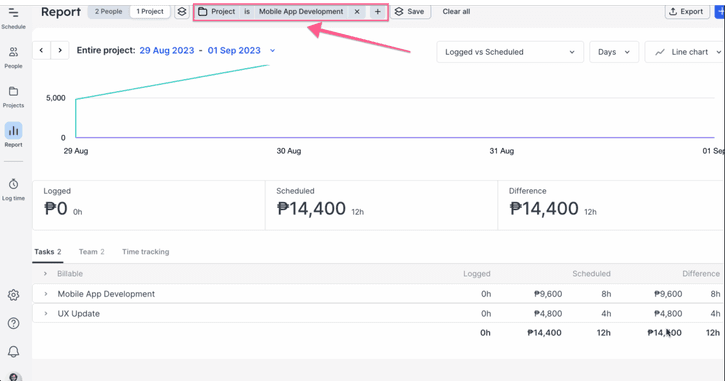The image size is (725, 381).
Task: Click the 'is' filter operator
Action: [x=247, y=12]
